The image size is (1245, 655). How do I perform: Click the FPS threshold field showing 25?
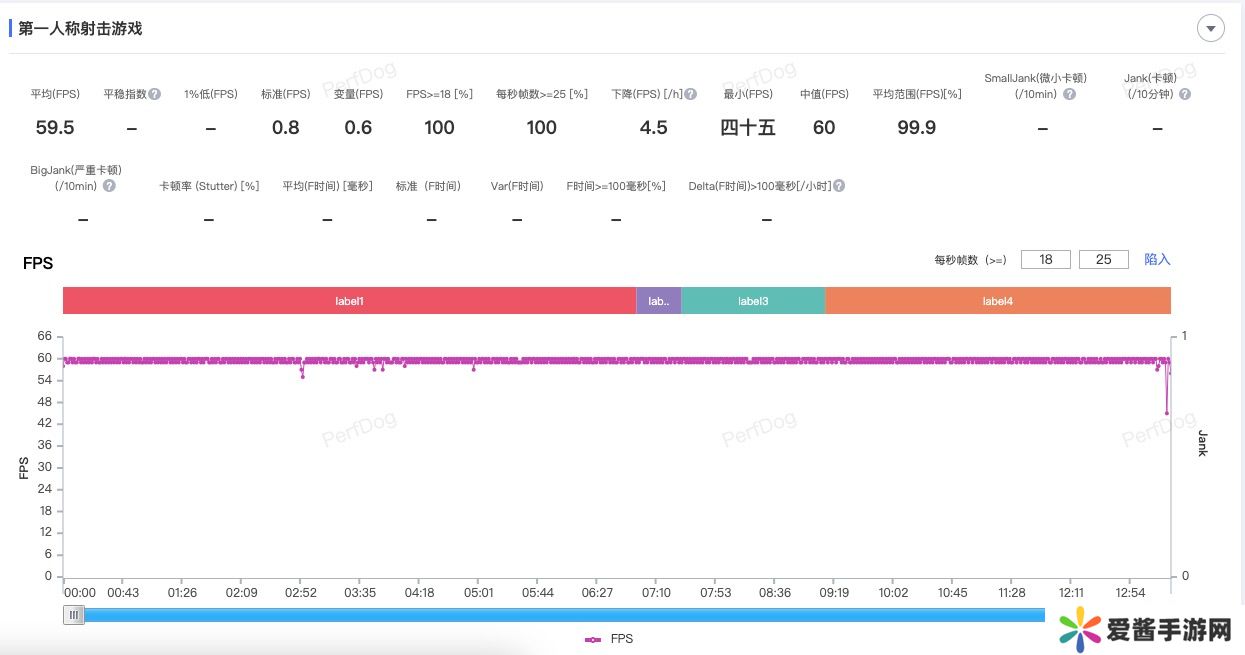(x=1103, y=259)
